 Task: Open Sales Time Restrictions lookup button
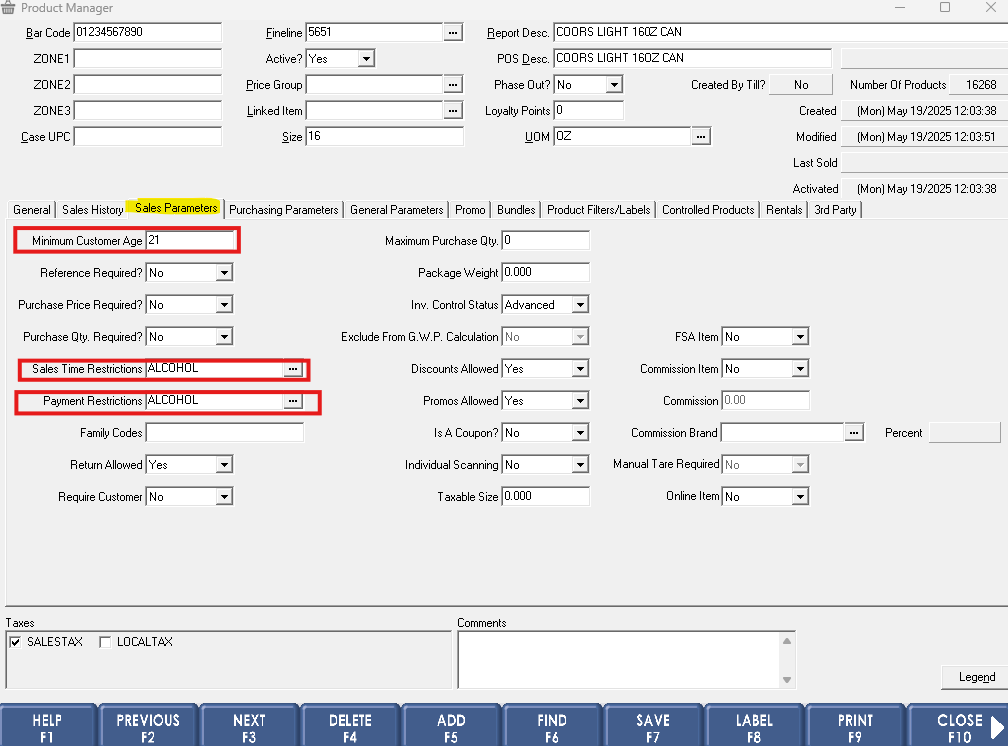[293, 368]
